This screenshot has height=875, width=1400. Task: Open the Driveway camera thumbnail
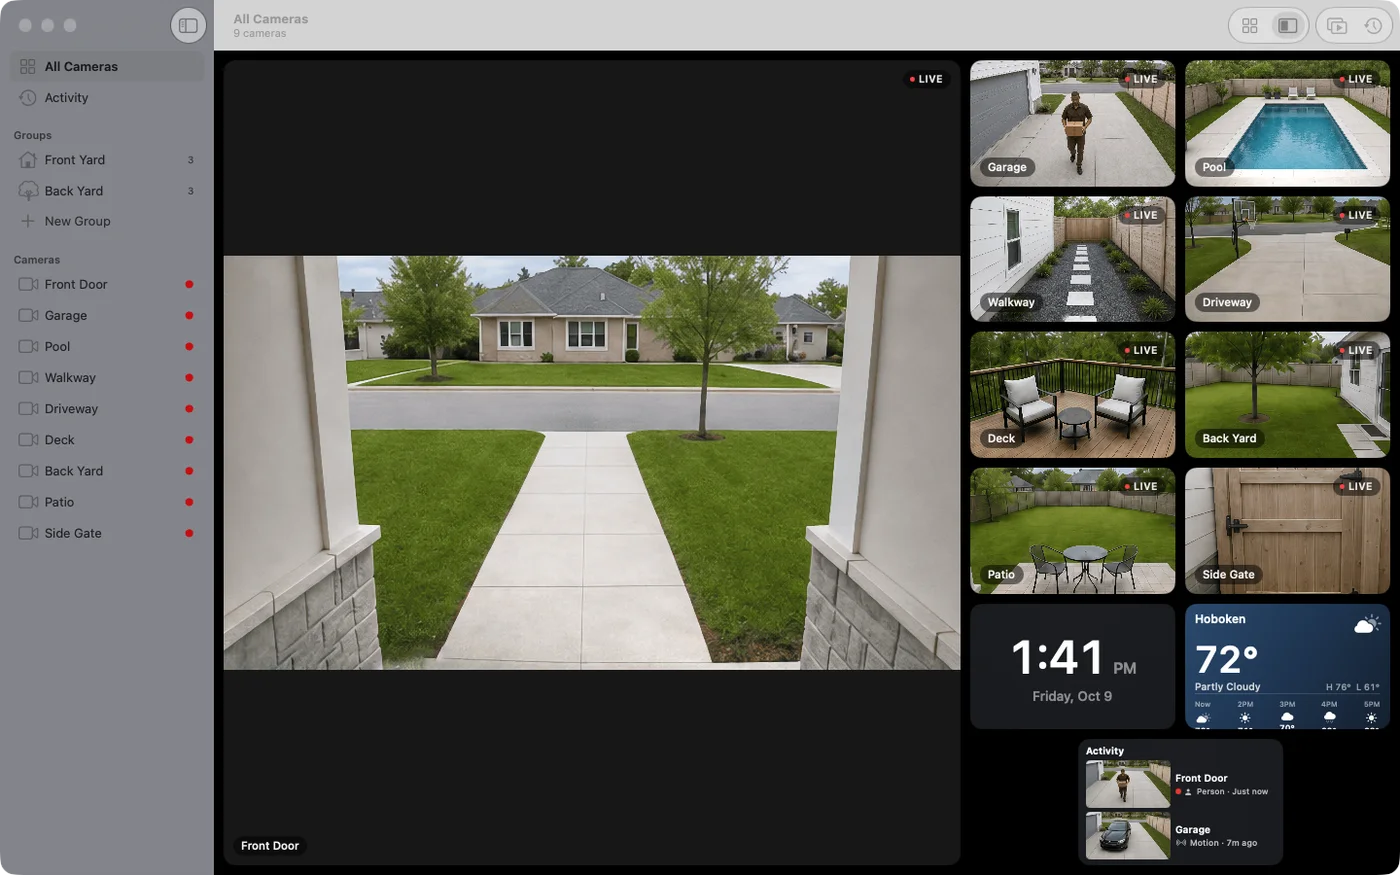(1287, 259)
